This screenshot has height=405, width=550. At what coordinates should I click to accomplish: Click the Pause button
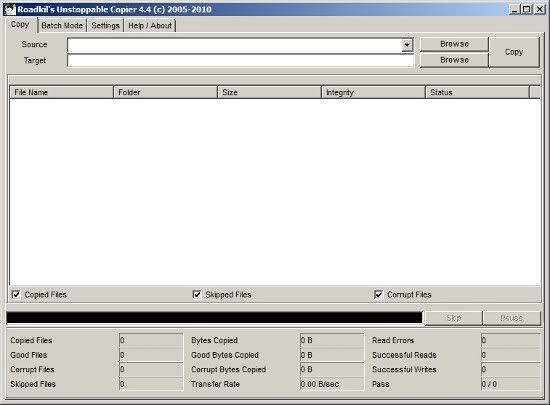(512, 318)
